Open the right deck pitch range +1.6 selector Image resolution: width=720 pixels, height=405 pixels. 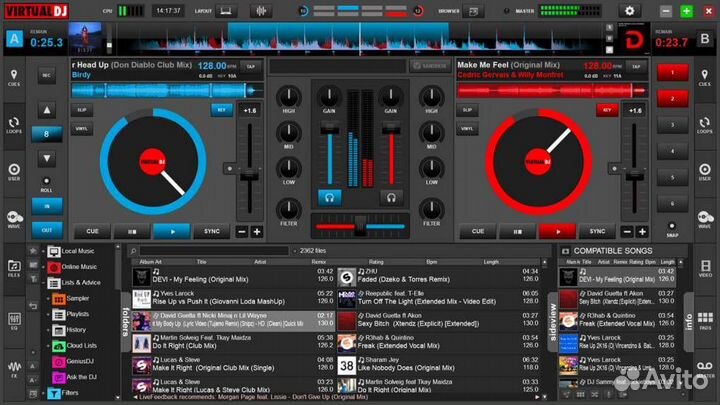(x=635, y=111)
